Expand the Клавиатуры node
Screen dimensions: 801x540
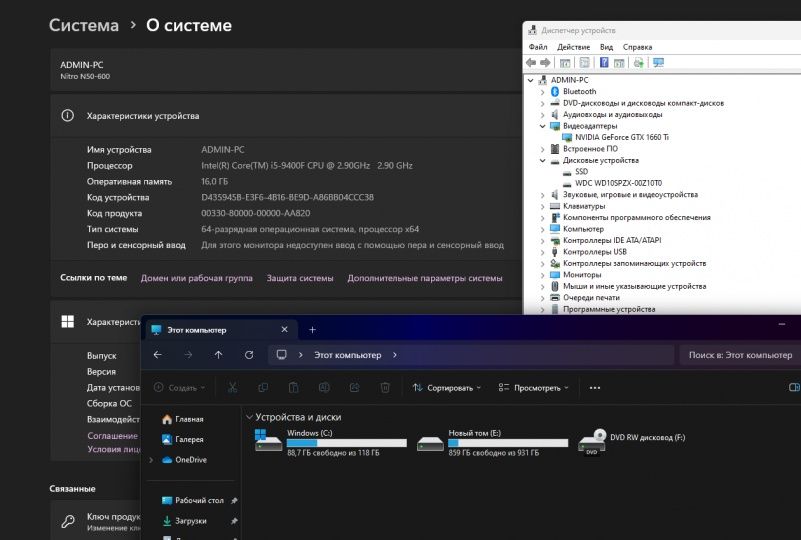point(543,206)
